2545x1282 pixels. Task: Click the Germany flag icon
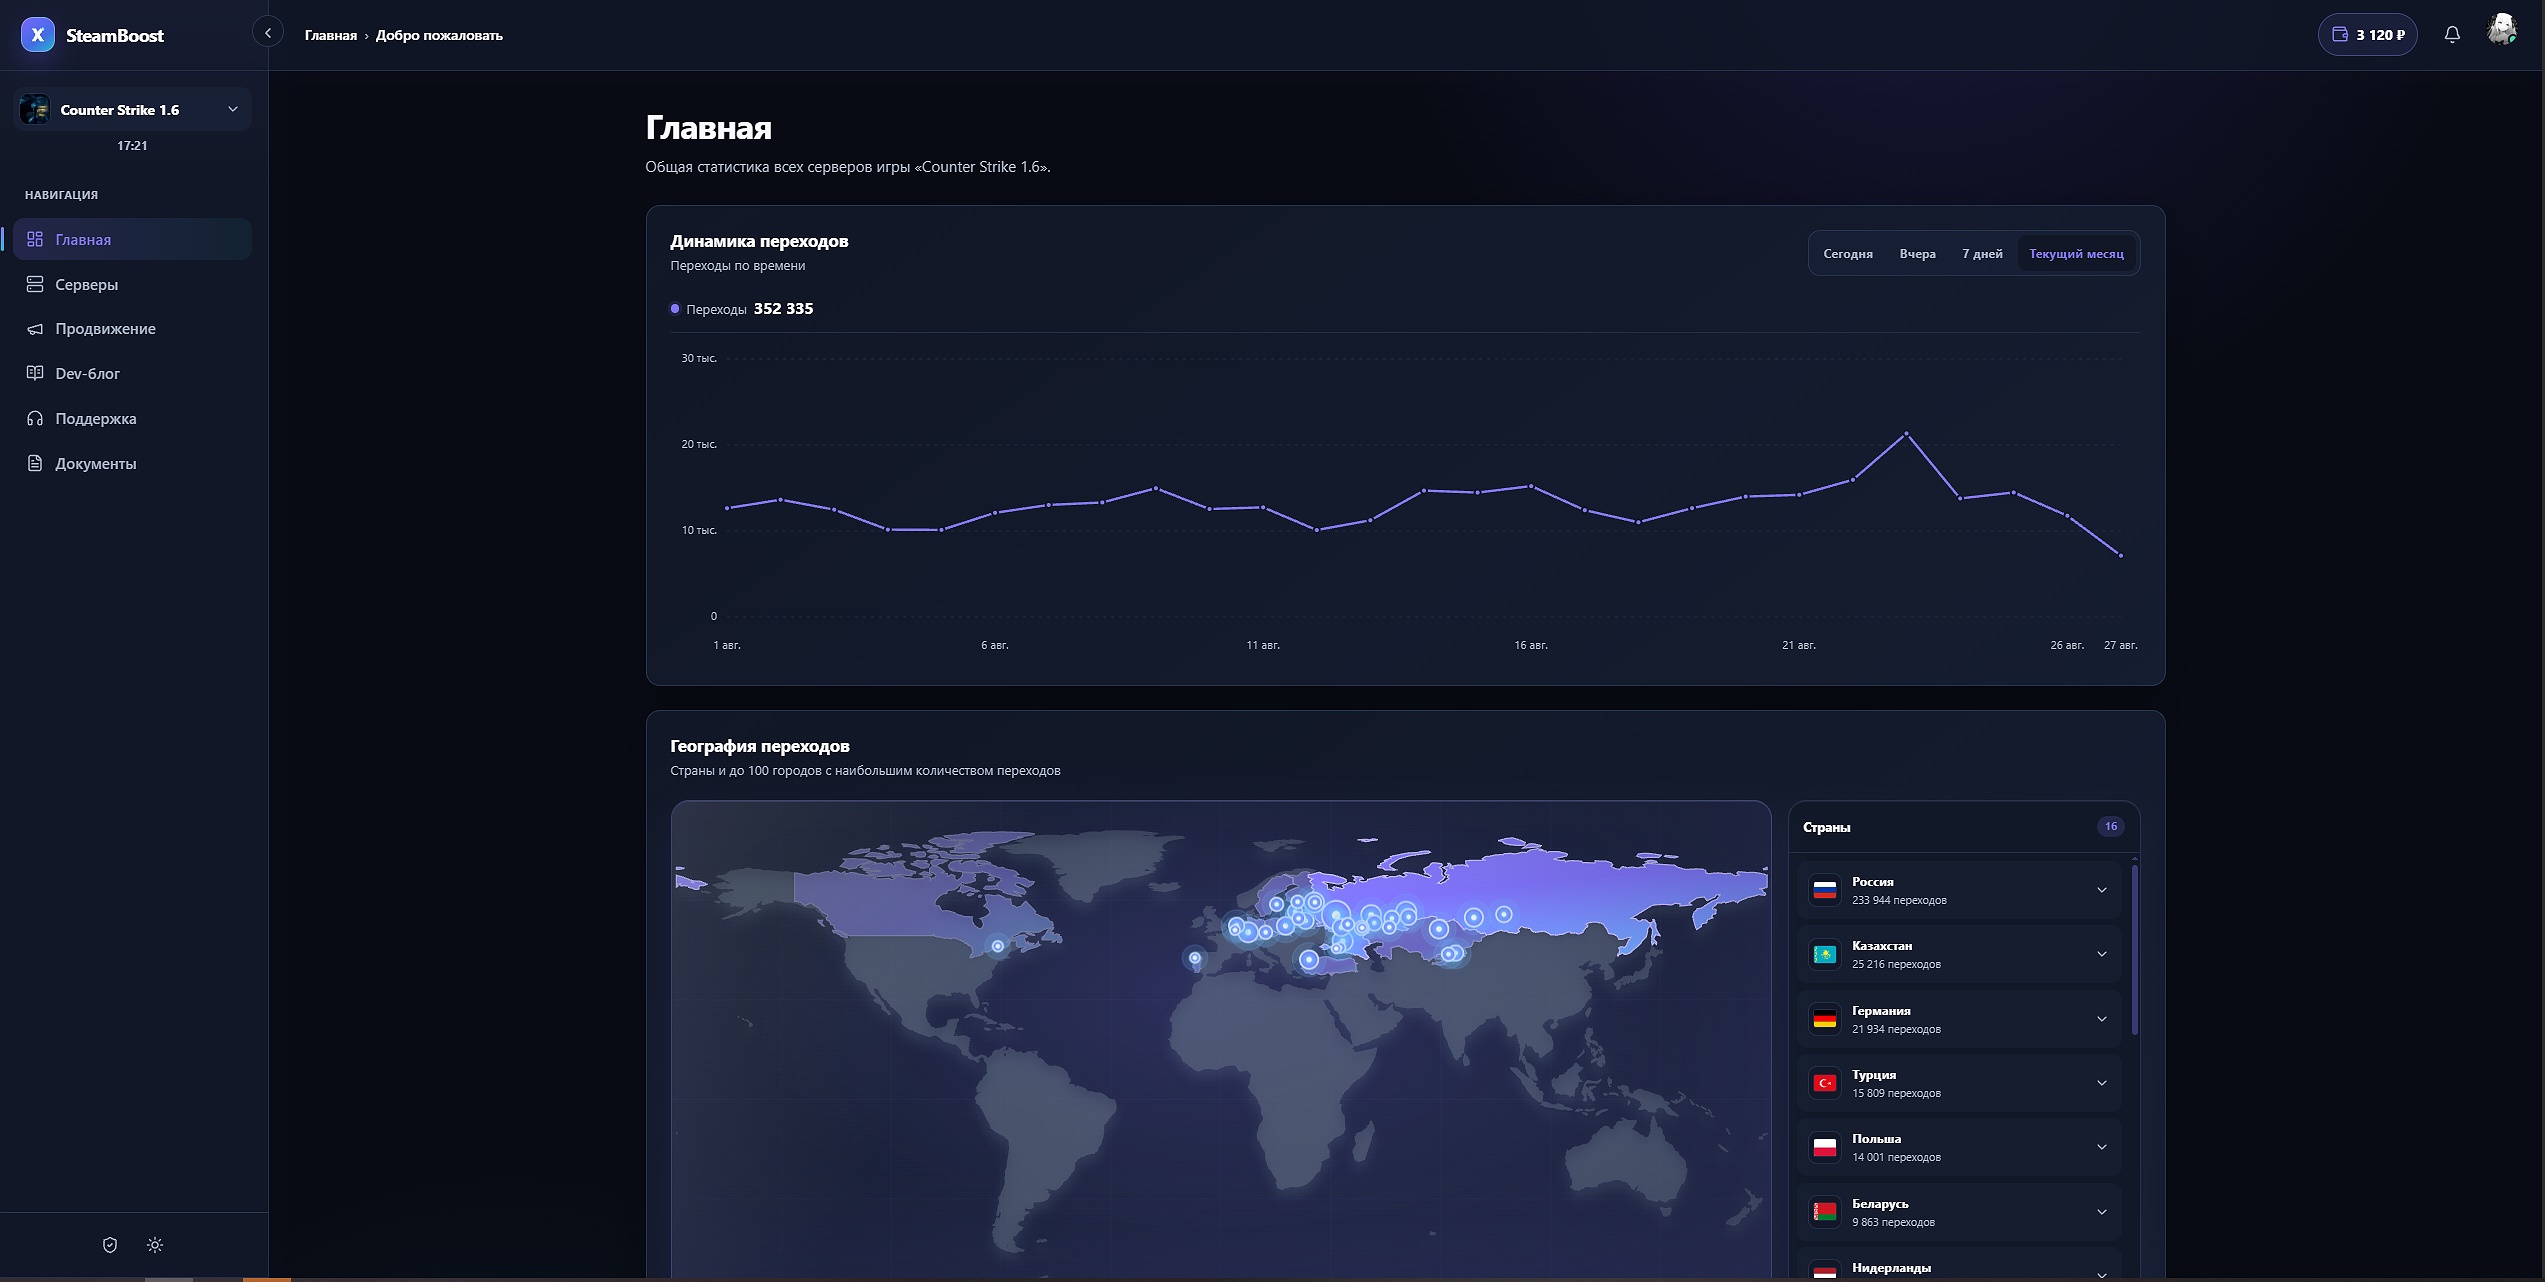pyautogui.click(x=1825, y=1019)
